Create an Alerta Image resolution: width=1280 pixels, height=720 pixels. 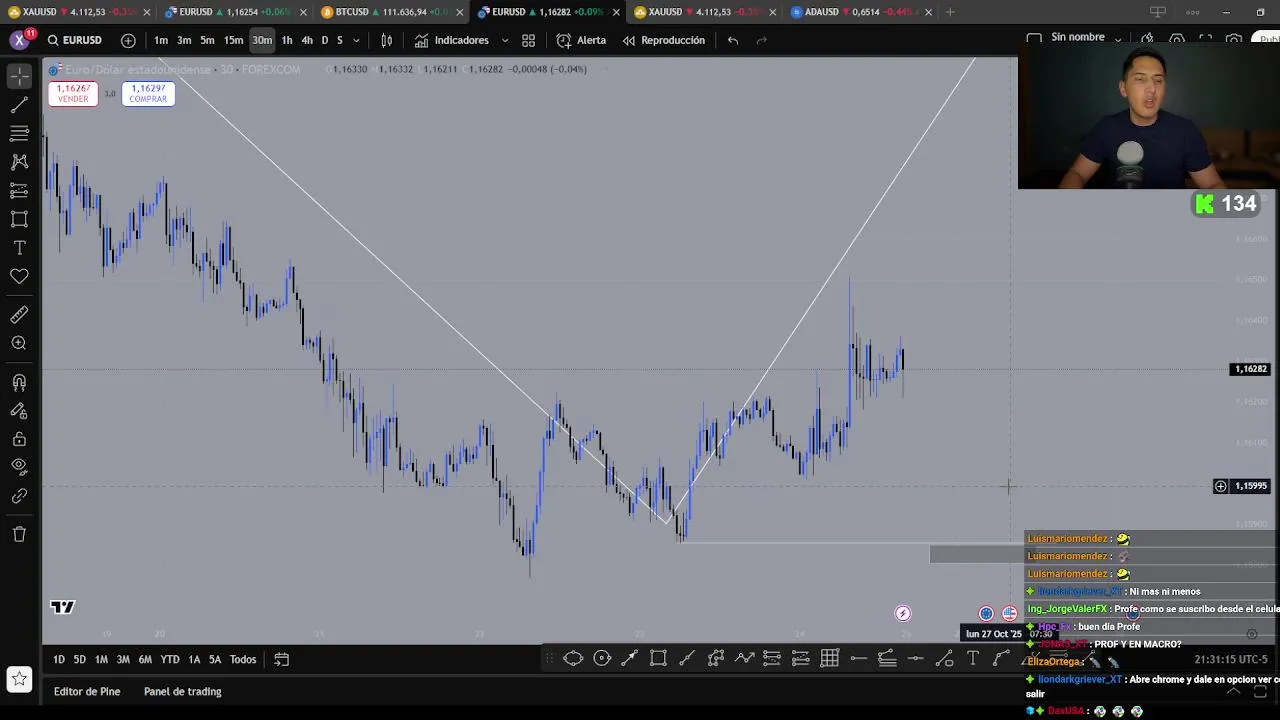(x=581, y=40)
